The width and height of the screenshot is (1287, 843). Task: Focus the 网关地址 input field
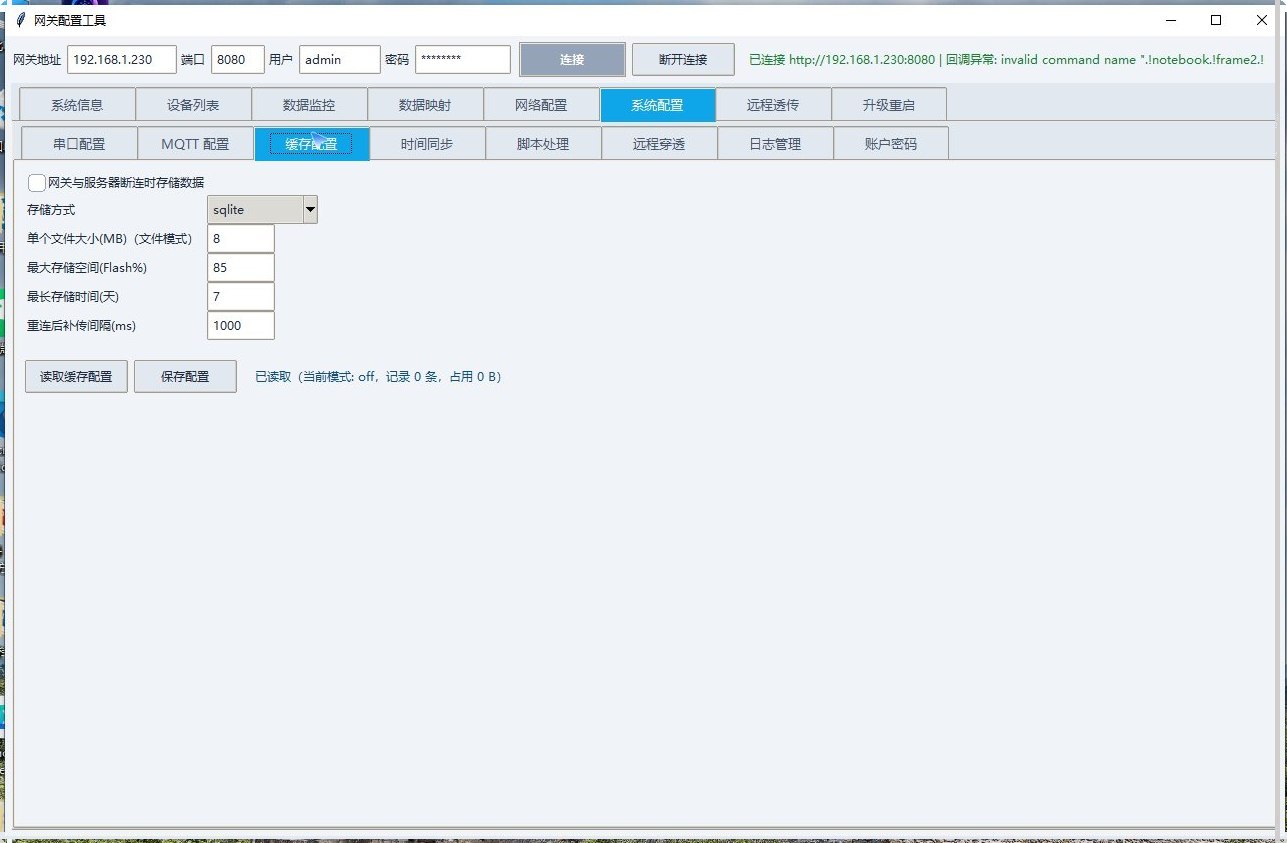coord(122,60)
